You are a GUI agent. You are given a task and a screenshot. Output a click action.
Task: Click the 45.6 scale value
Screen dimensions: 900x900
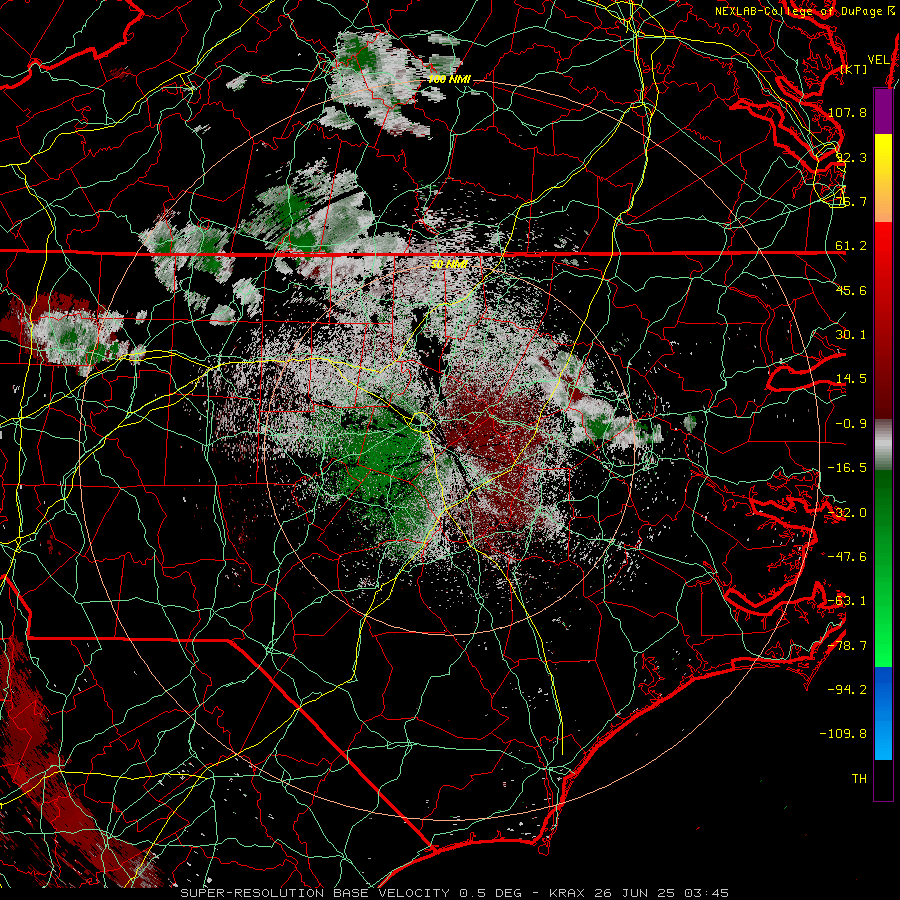pos(851,290)
